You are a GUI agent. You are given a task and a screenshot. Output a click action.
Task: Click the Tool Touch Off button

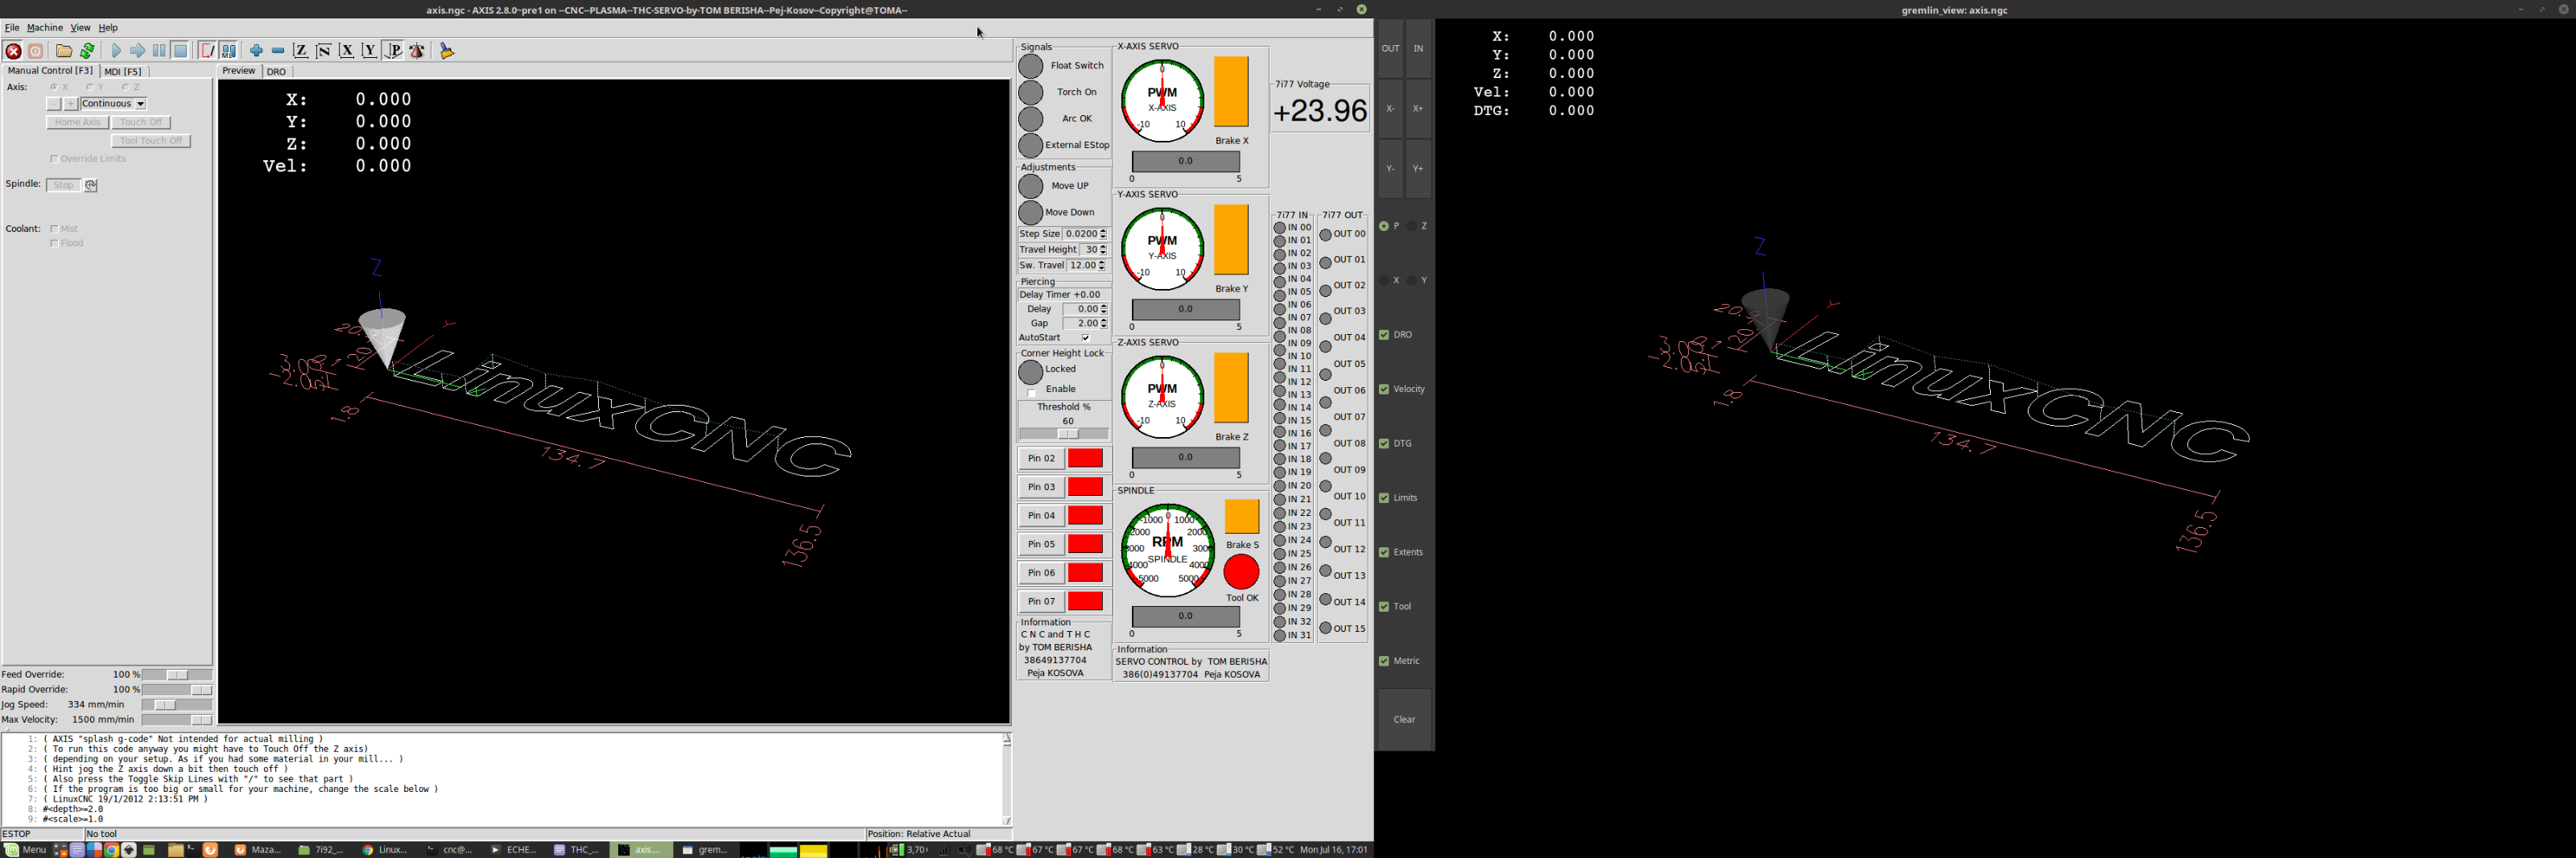(x=151, y=141)
